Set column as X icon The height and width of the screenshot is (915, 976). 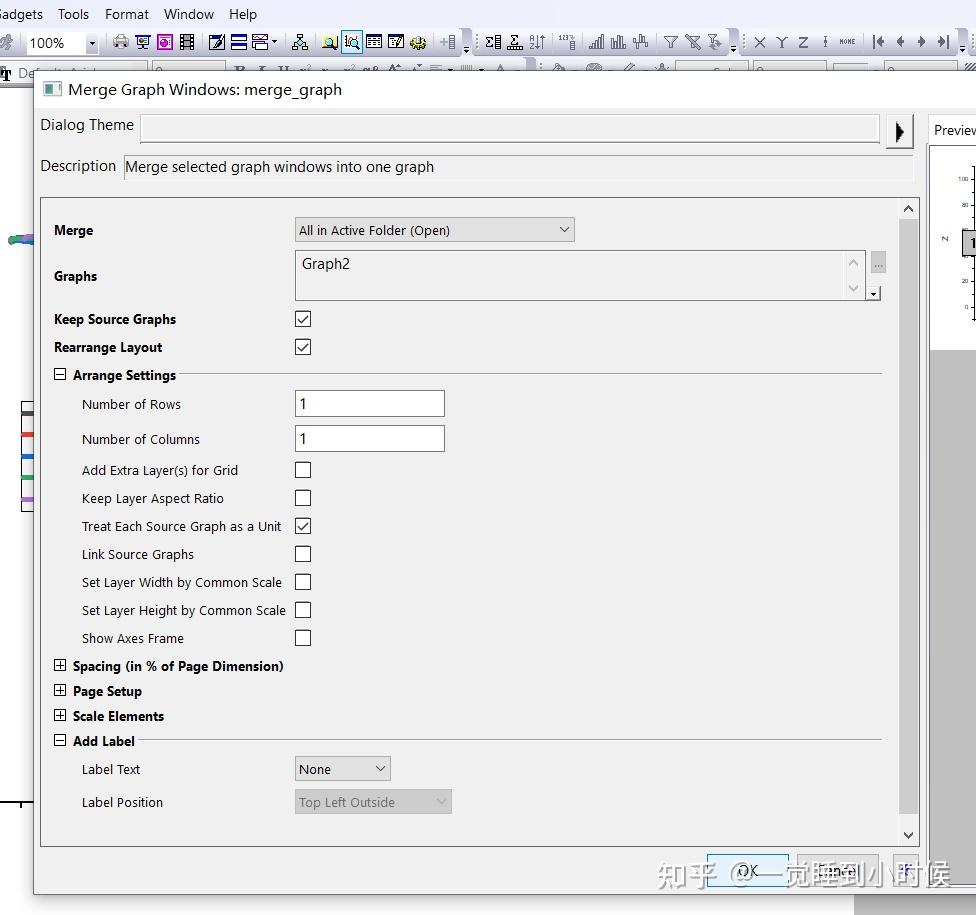click(x=760, y=42)
